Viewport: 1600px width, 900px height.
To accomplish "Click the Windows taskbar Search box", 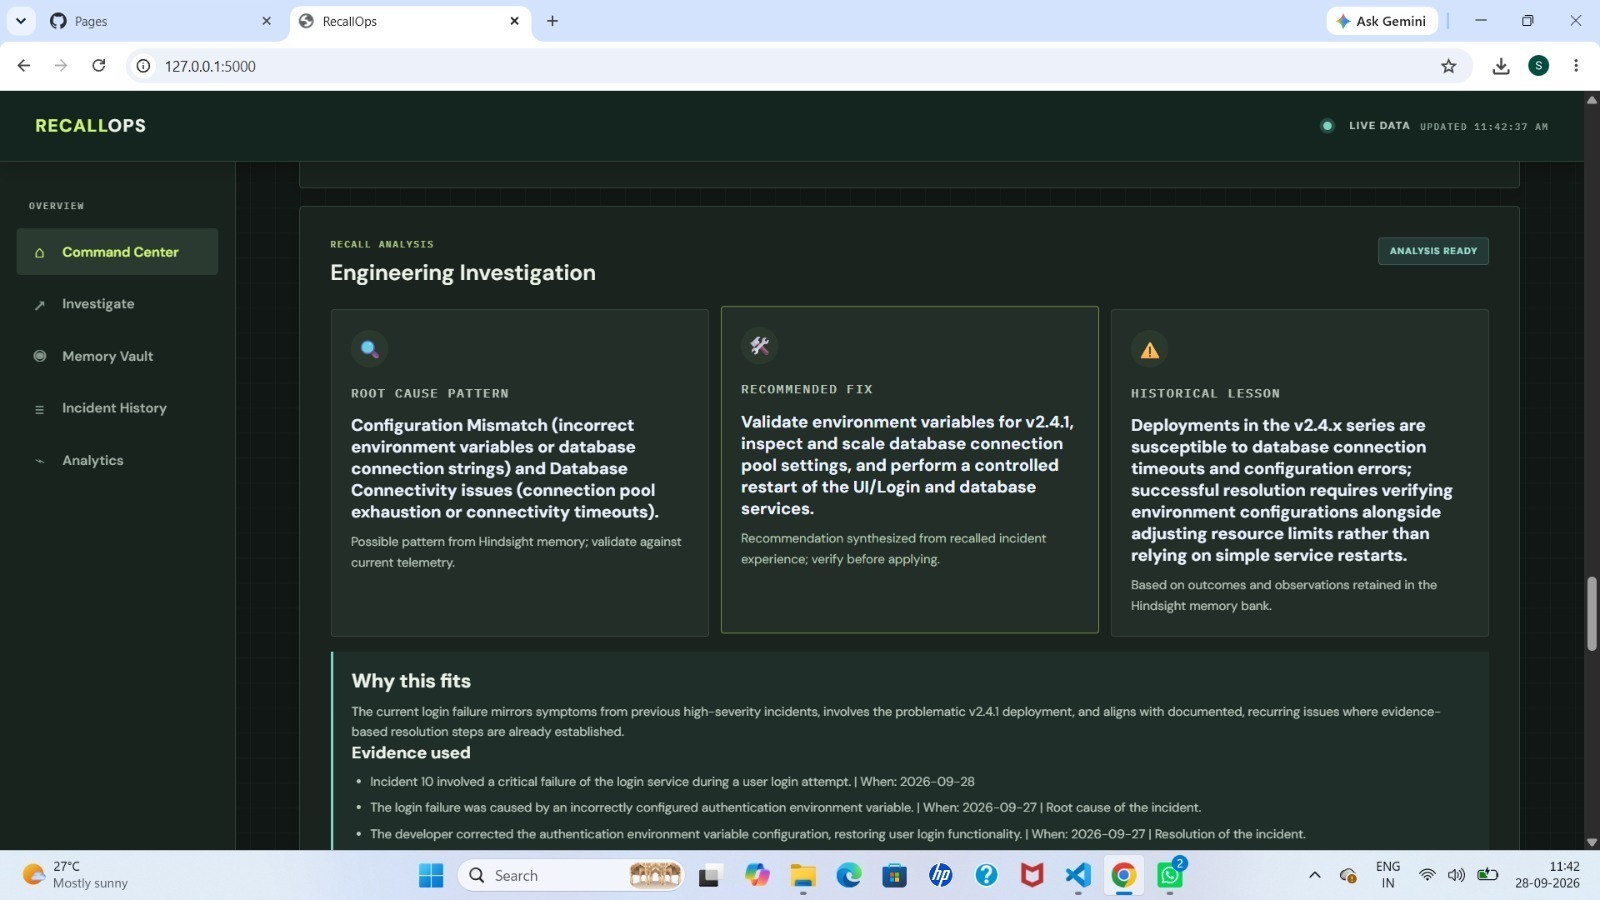I will pyautogui.click(x=571, y=876).
